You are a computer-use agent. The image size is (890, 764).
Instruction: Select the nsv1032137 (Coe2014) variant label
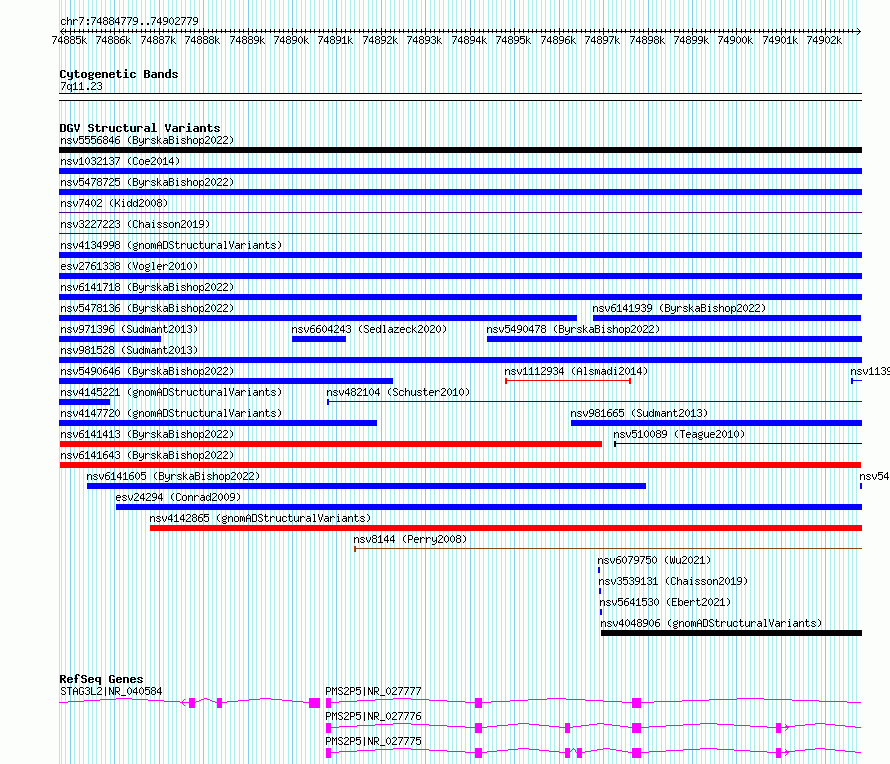(120, 161)
